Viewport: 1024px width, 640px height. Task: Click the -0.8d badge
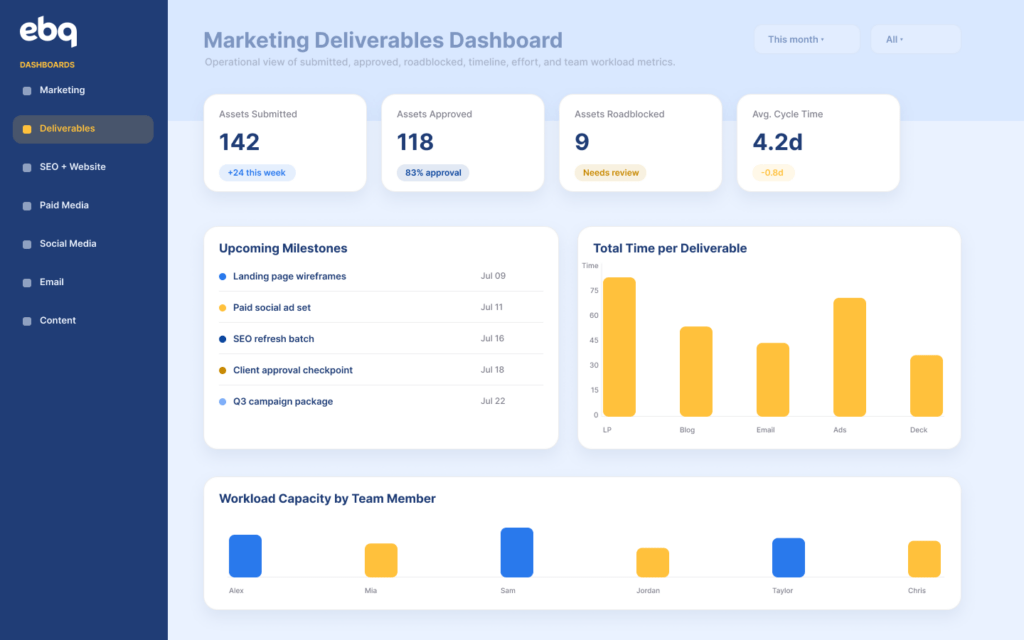(x=773, y=172)
